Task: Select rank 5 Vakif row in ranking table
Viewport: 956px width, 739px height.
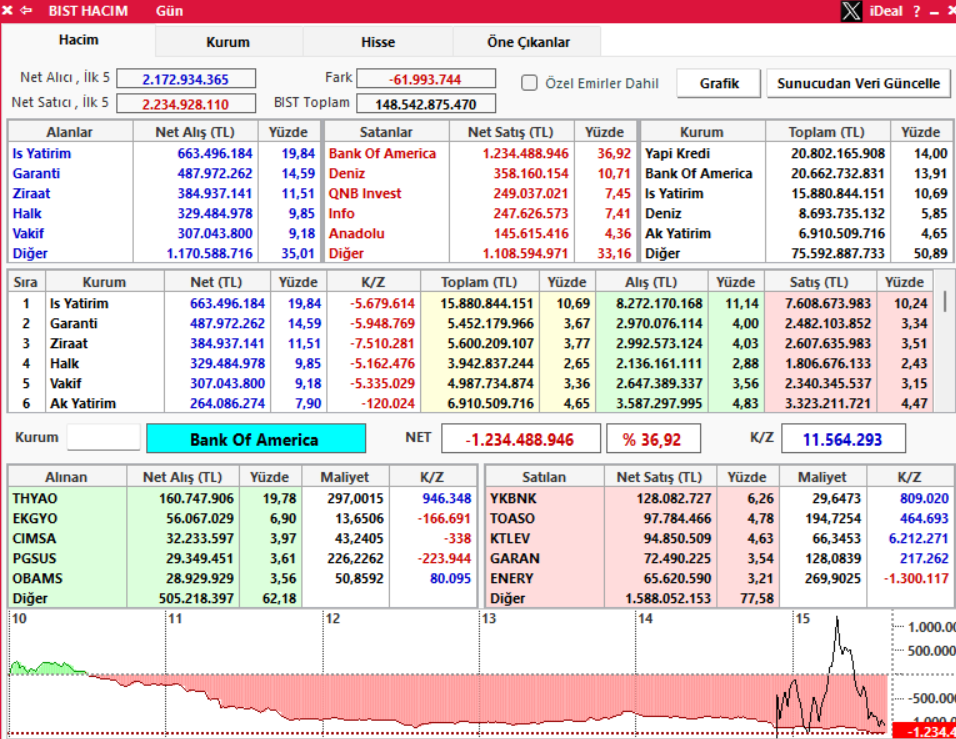Action: (x=470, y=384)
